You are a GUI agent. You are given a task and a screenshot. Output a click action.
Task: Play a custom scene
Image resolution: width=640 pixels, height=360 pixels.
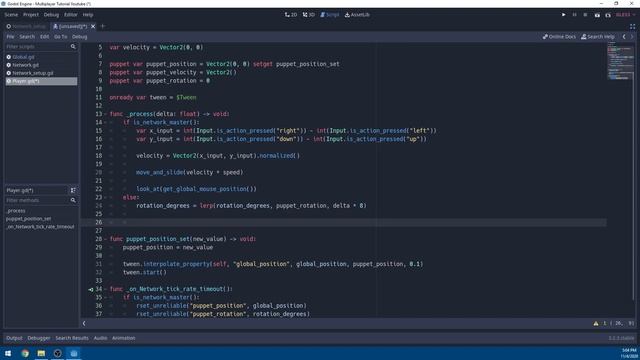[x=608, y=15]
